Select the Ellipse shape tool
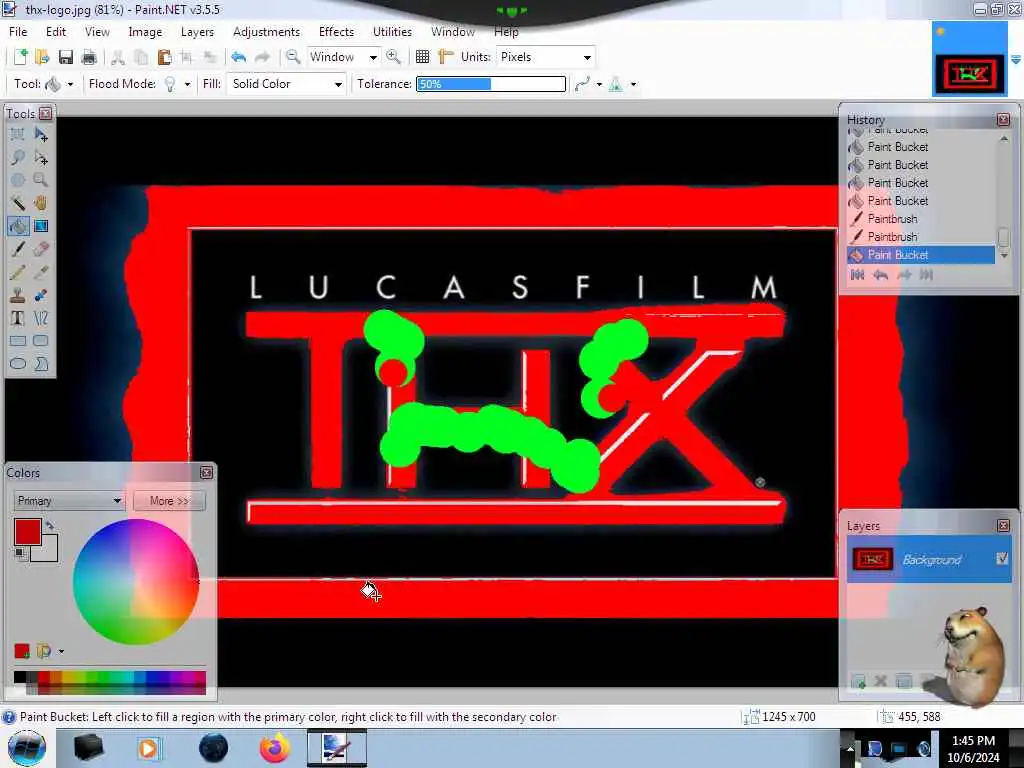The width and height of the screenshot is (1024, 768). coord(18,364)
